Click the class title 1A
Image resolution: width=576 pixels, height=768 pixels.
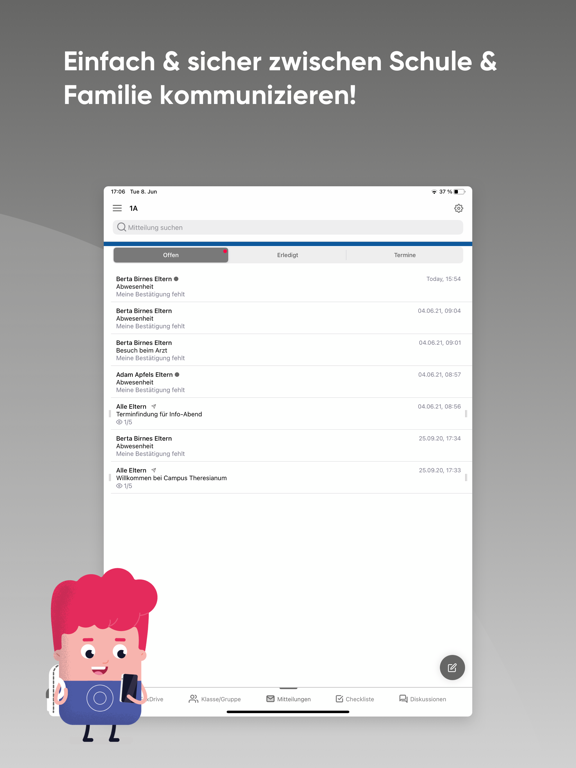point(133,209)
